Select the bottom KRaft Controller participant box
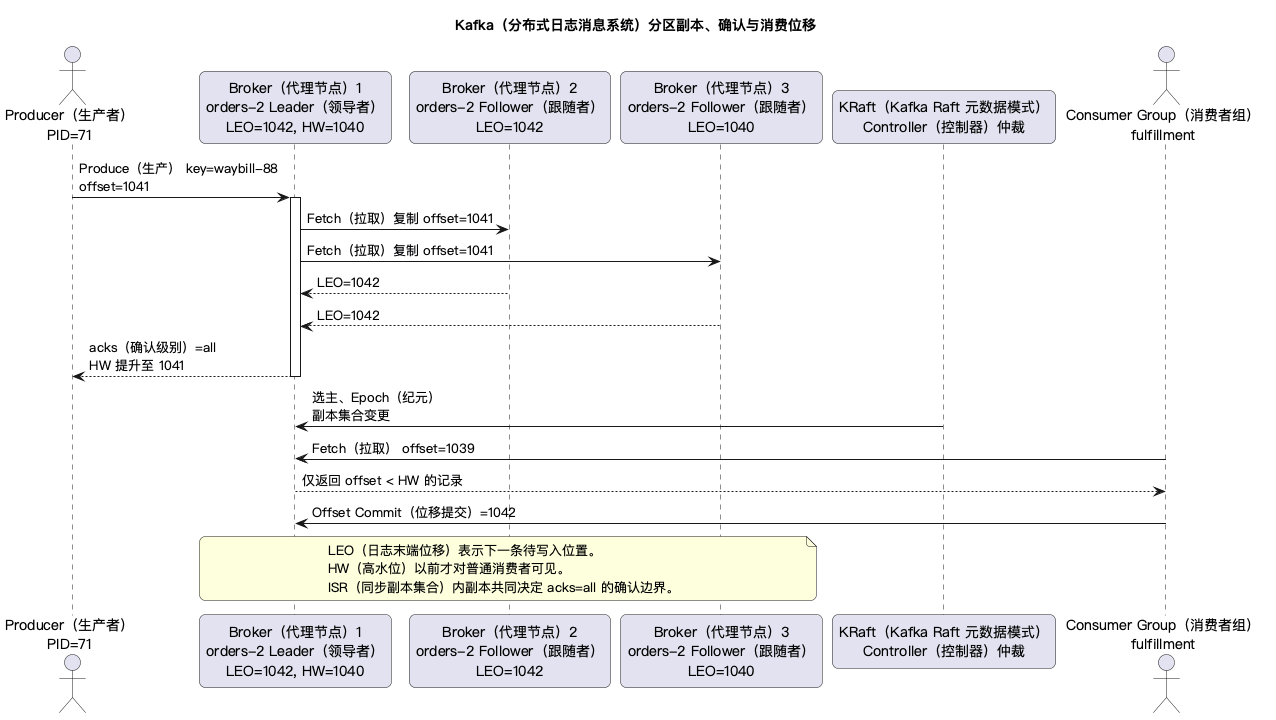This screenshot has width=1276, height=720. [x=943, y=641]
